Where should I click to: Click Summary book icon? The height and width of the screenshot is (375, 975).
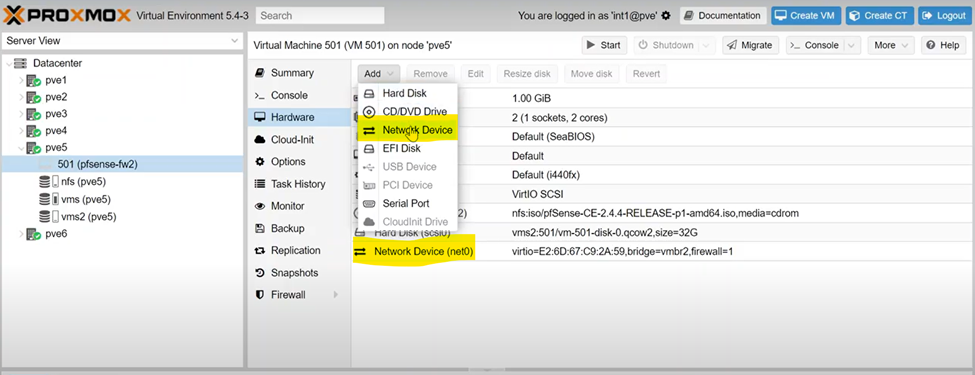pos(260,73)
